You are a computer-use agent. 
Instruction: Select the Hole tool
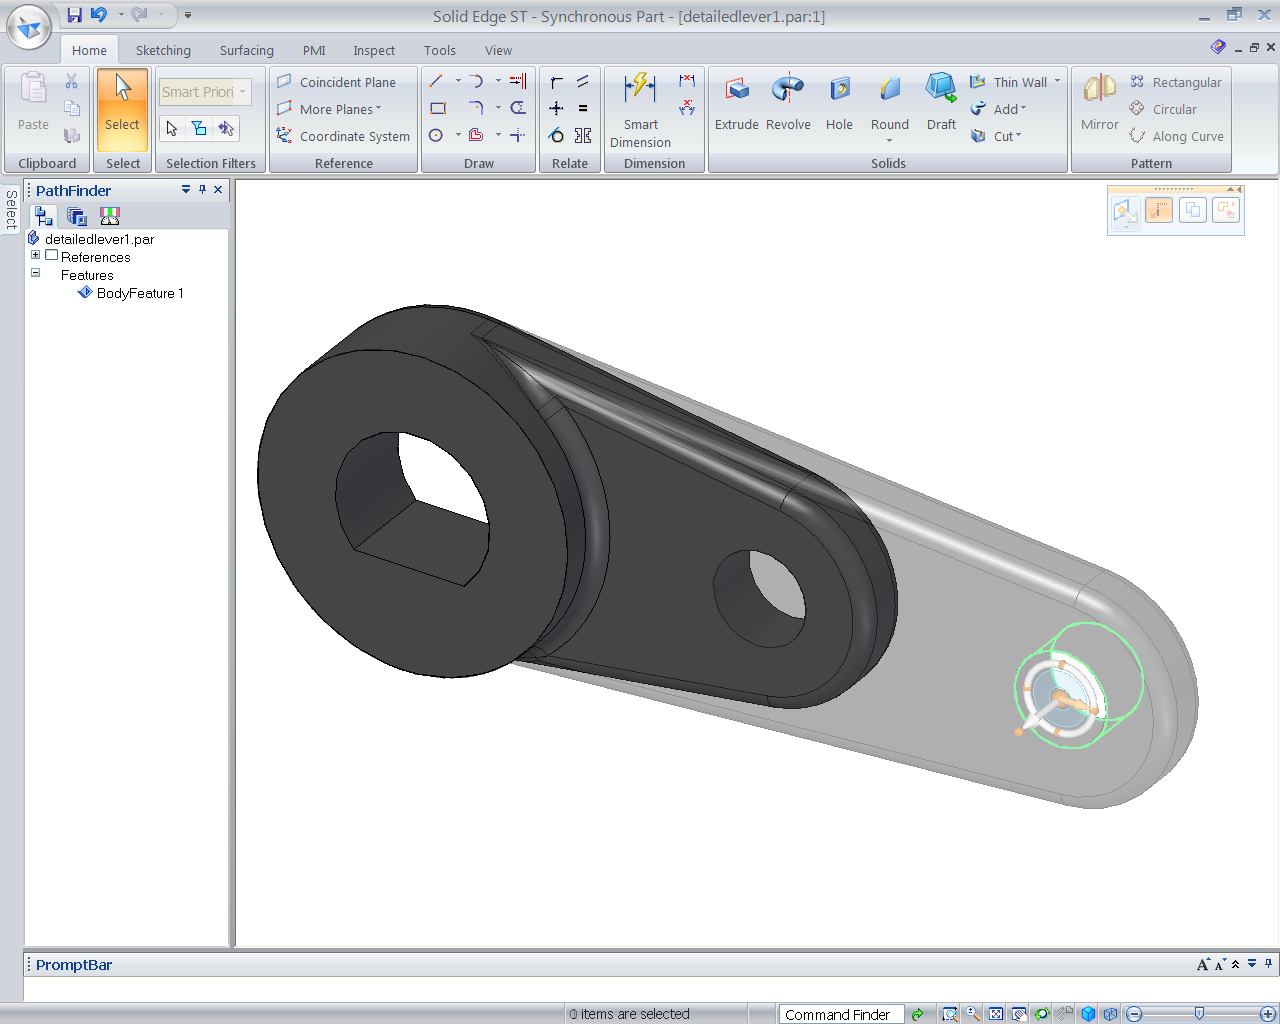coord(839,102)
